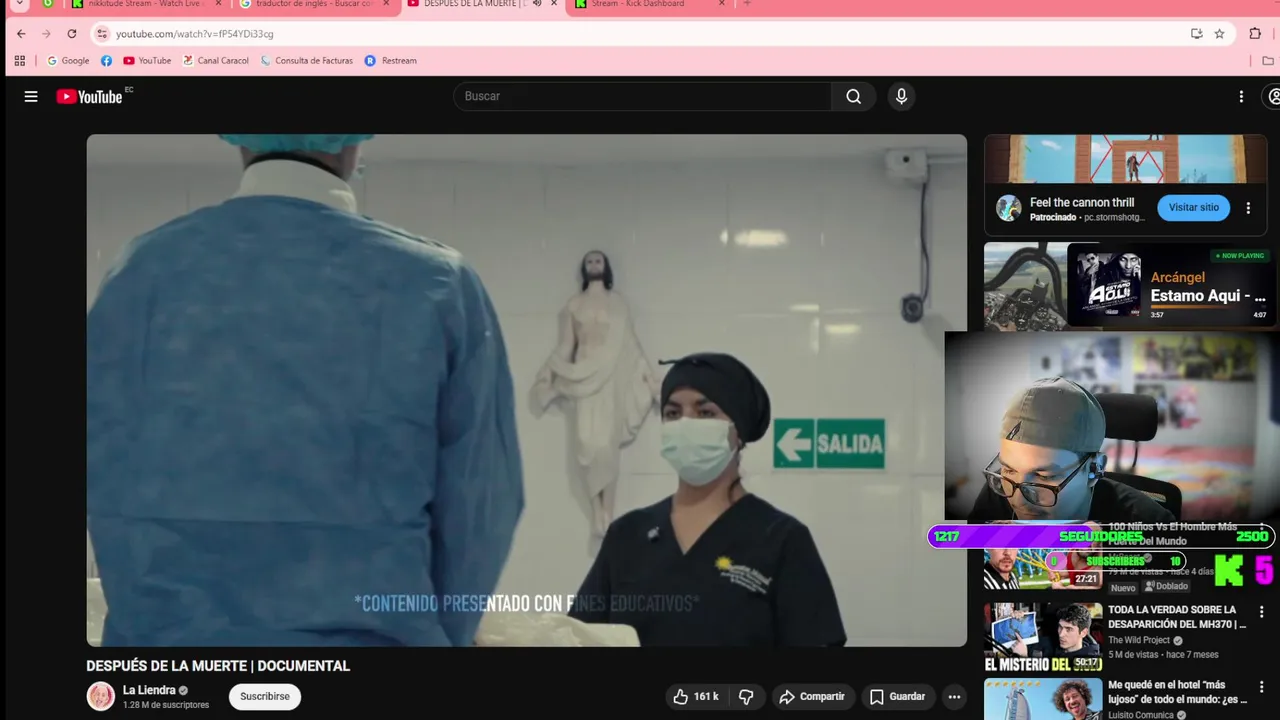Click the Compartir share button
This screenshot has height=720, width=1280.
812,696
